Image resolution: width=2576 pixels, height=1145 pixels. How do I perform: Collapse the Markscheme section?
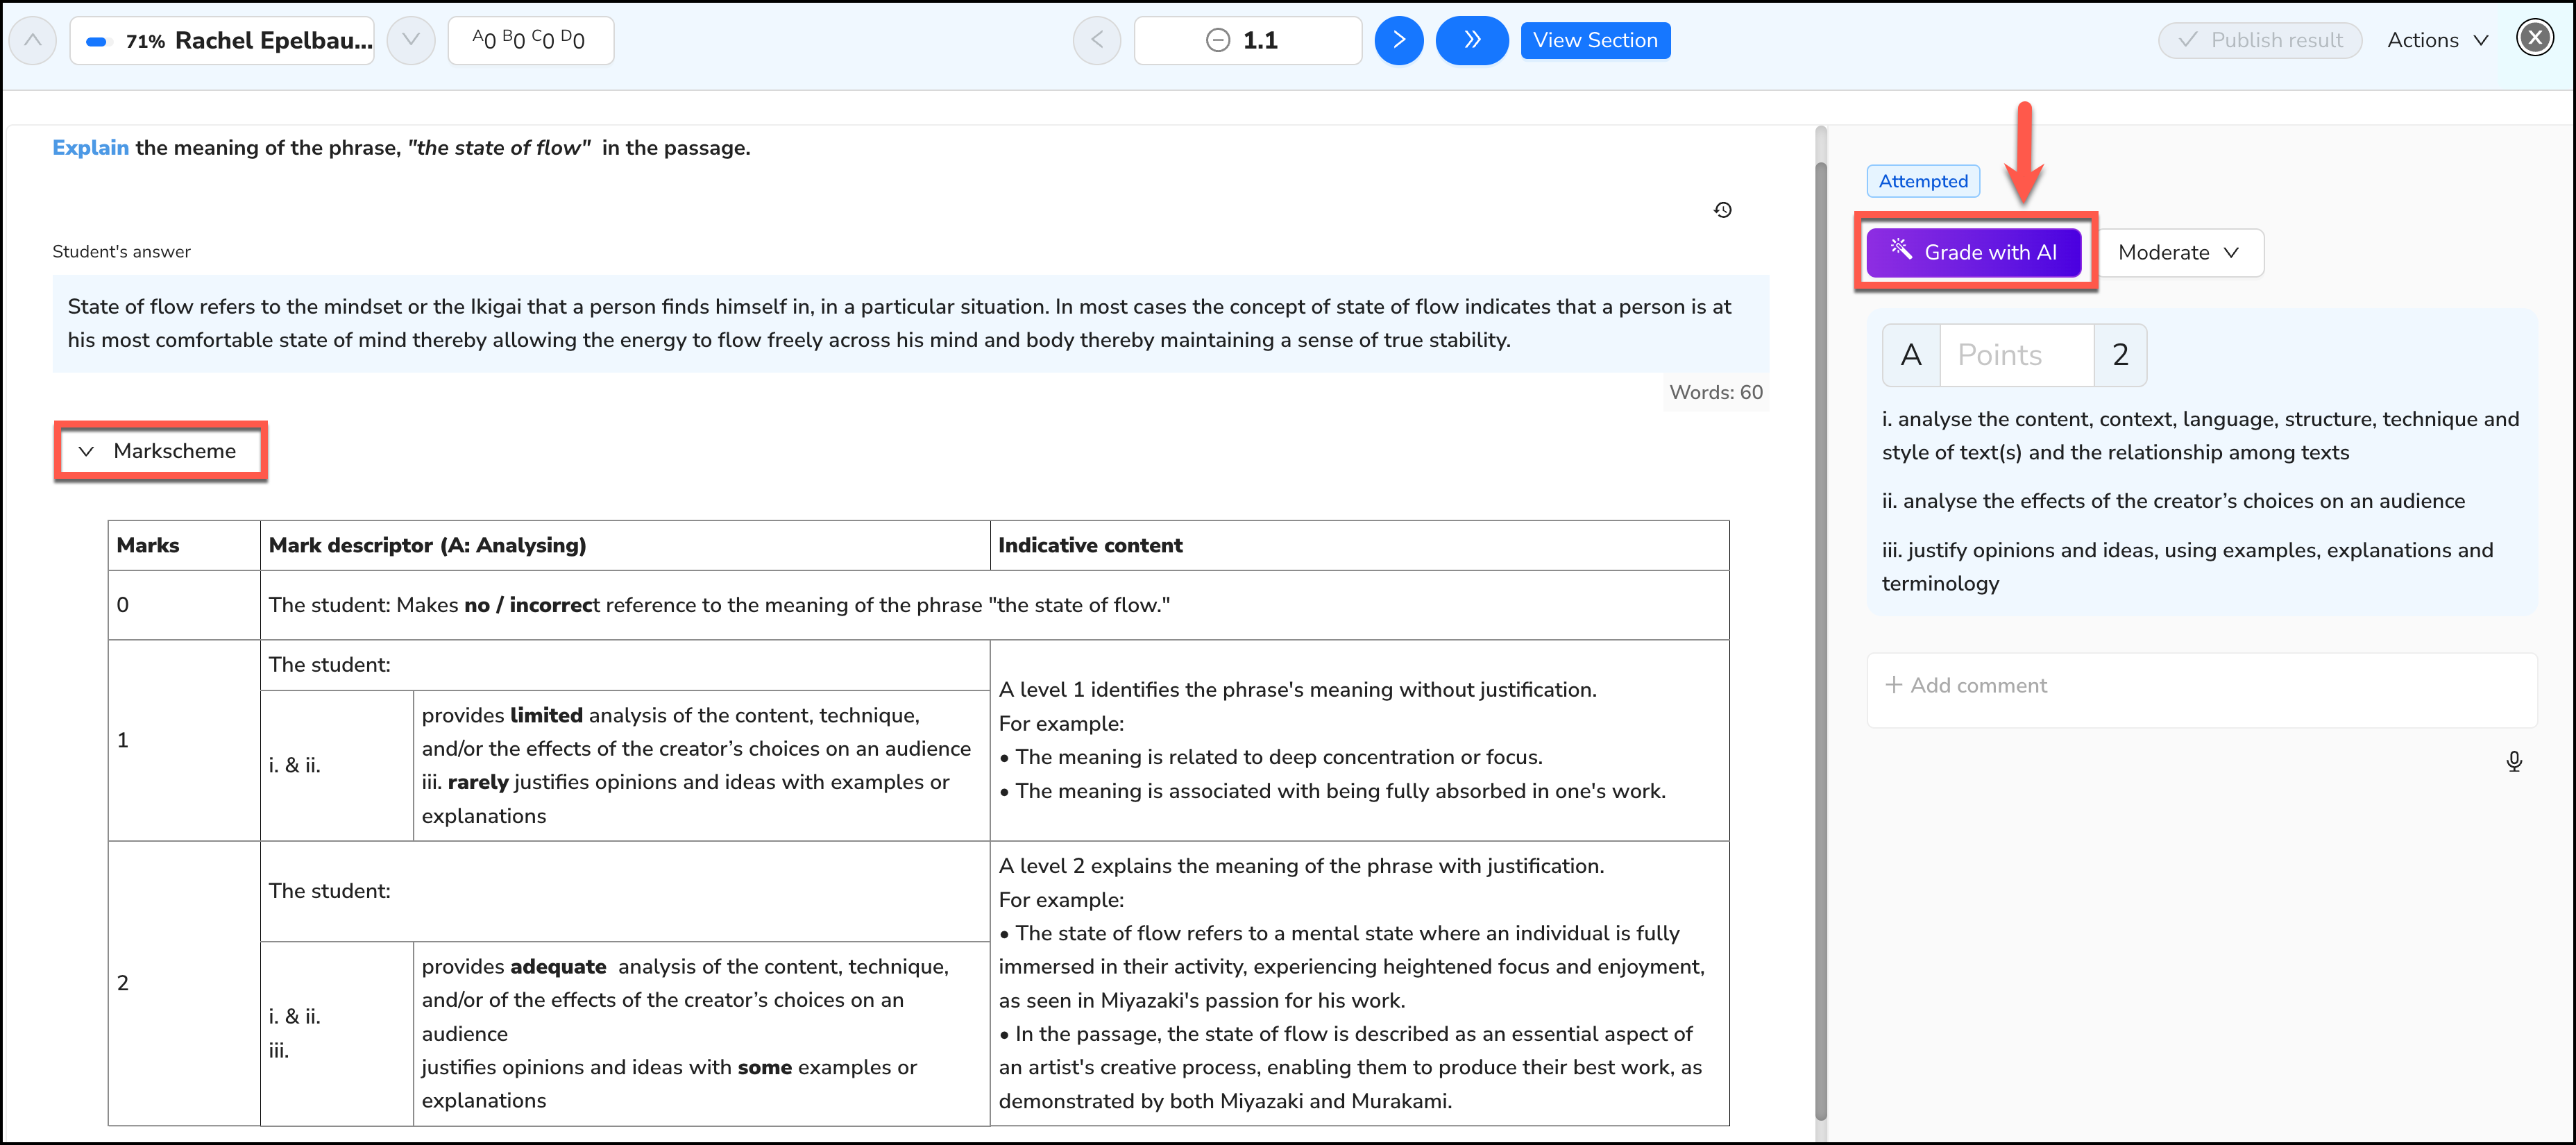(x=160, y=451)
